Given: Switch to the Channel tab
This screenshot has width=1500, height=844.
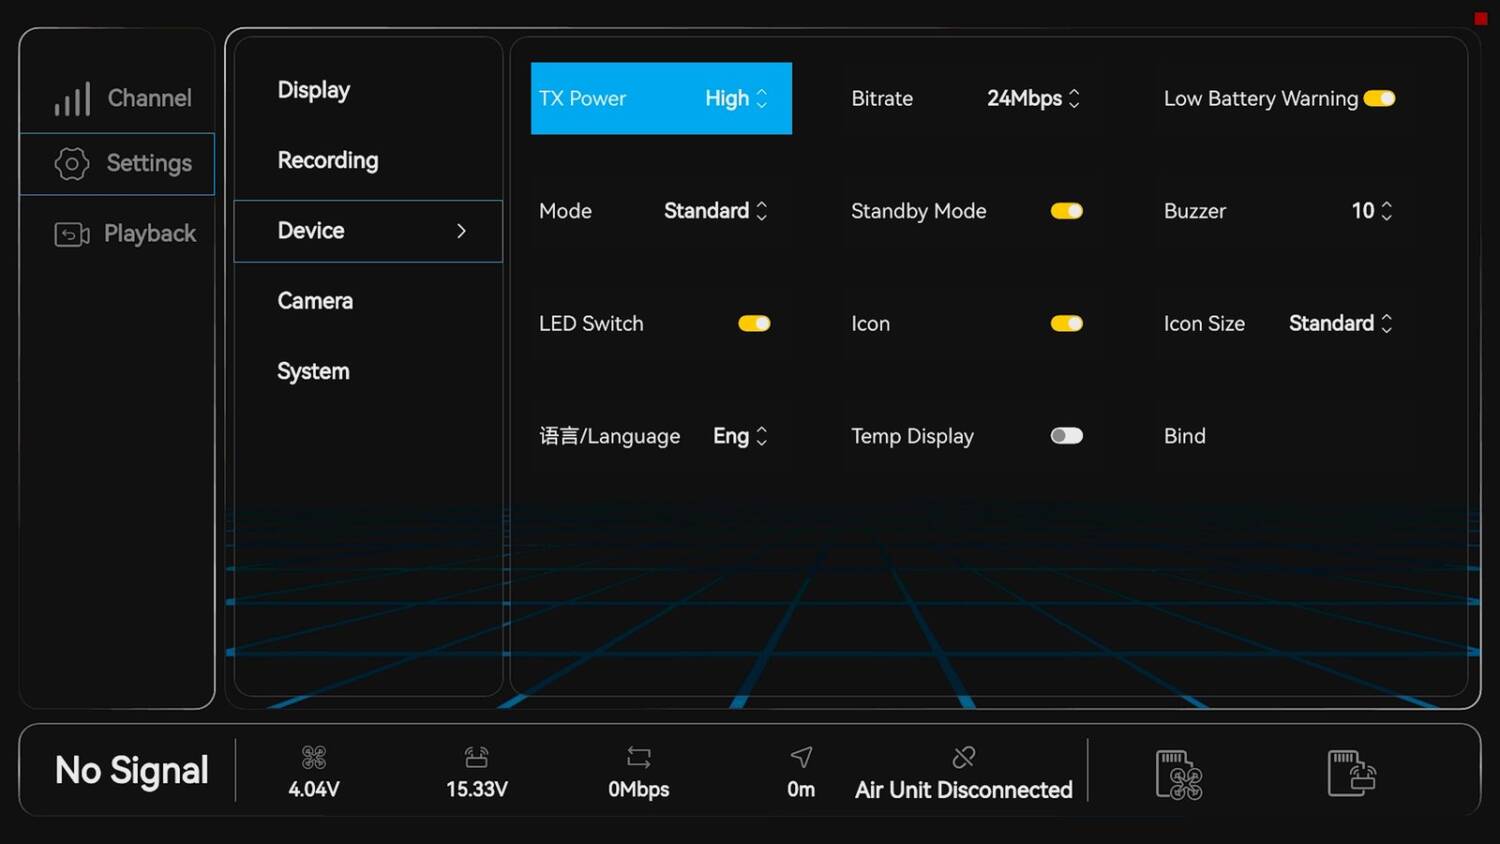Looking at the screenshot, I should tap(117, 98).
